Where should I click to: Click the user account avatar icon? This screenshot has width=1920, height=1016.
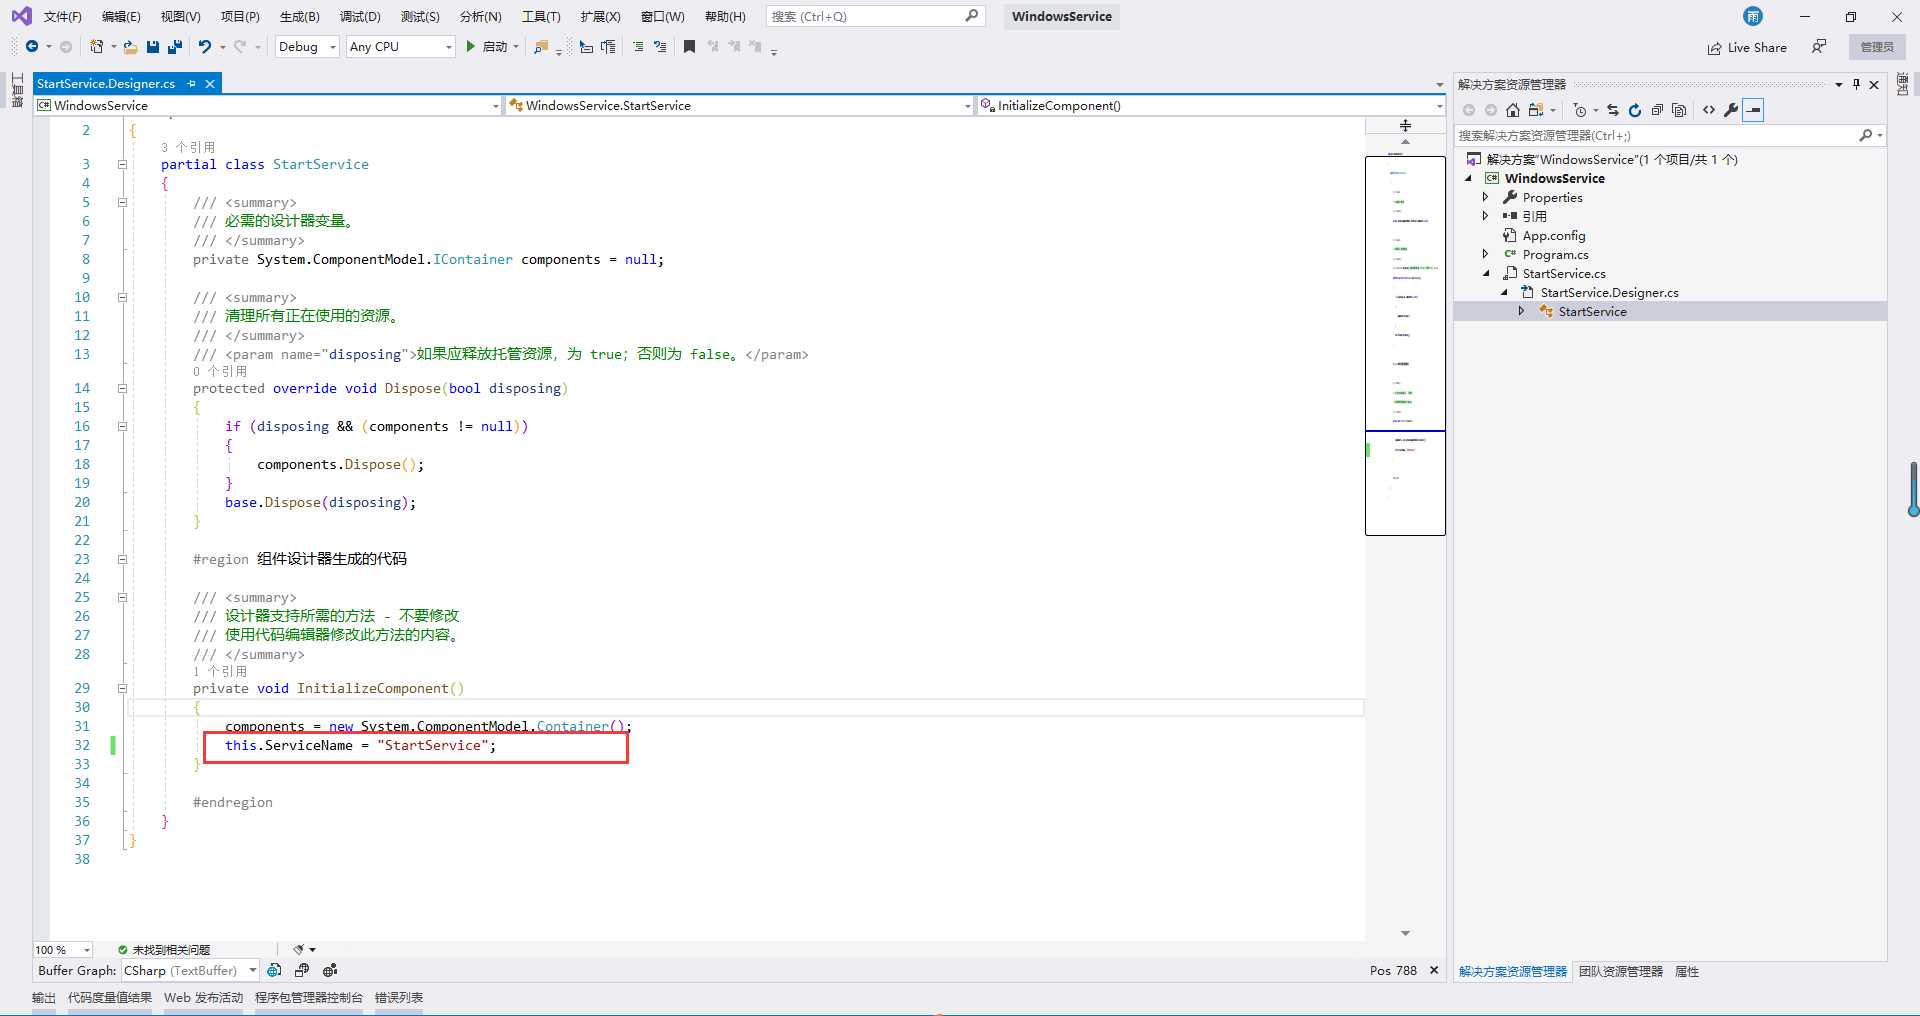point(1753,16)
